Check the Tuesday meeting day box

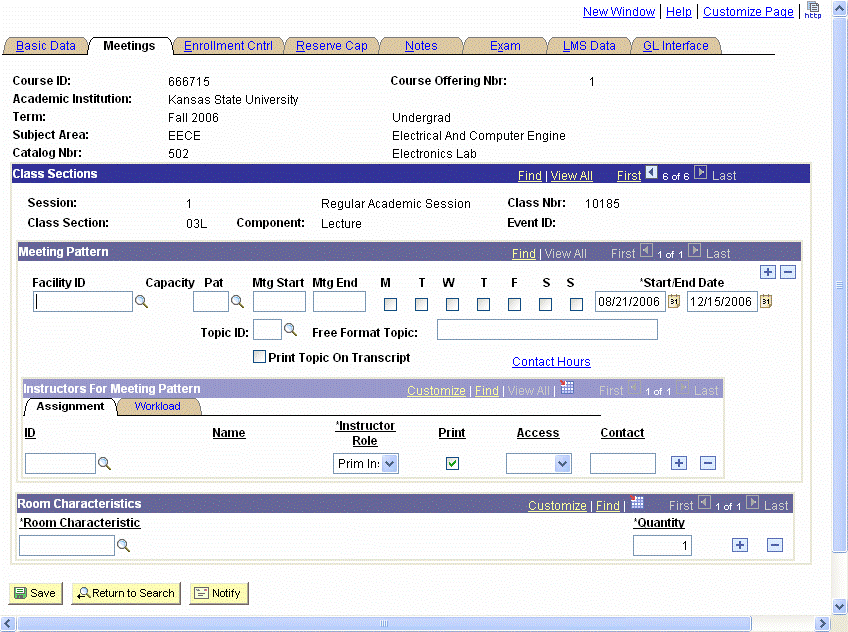[x=421, y=304]
